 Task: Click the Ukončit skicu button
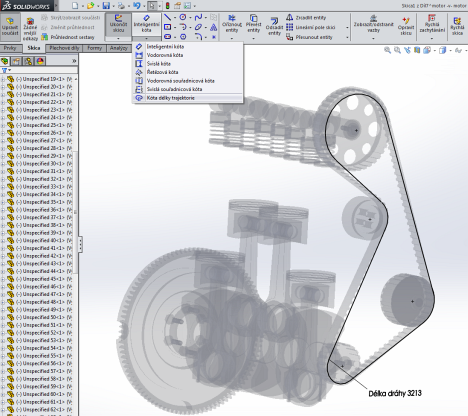118,23
